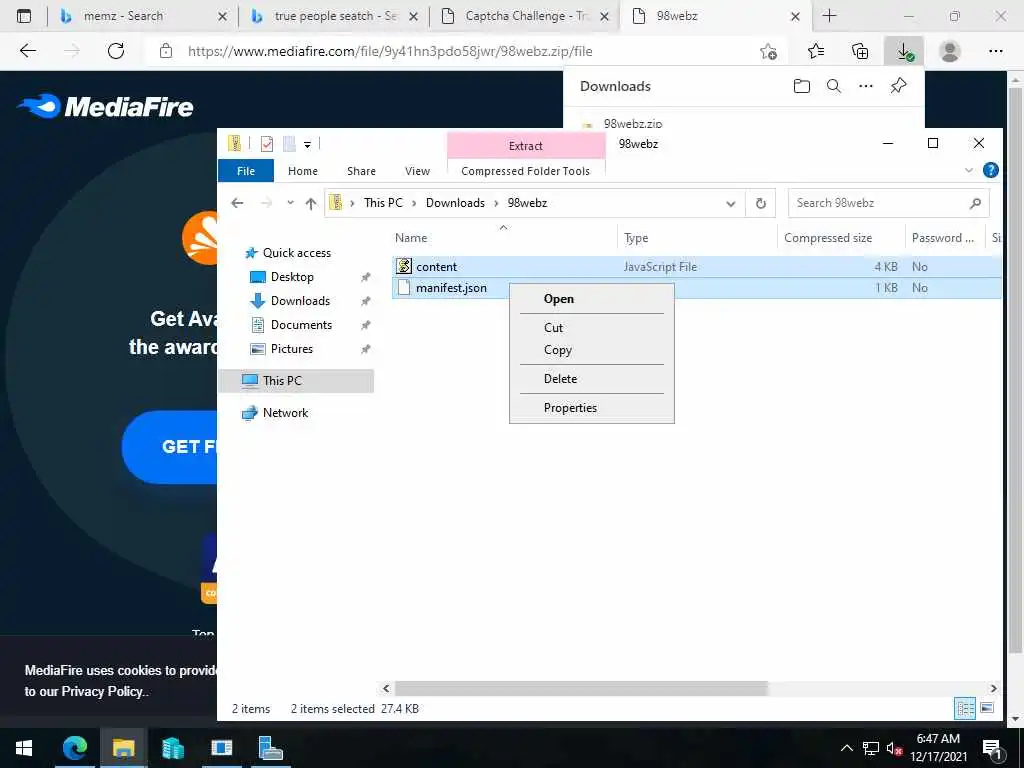
Task: Click This PC in the address breadcrumb
Action: [383, 203]
